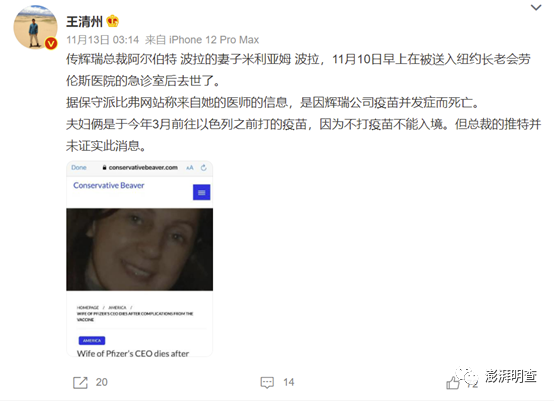The image size is (554, 401).
Task: Click the iPhone 12 Pro Max source link
Action: [x=214, y=40]
